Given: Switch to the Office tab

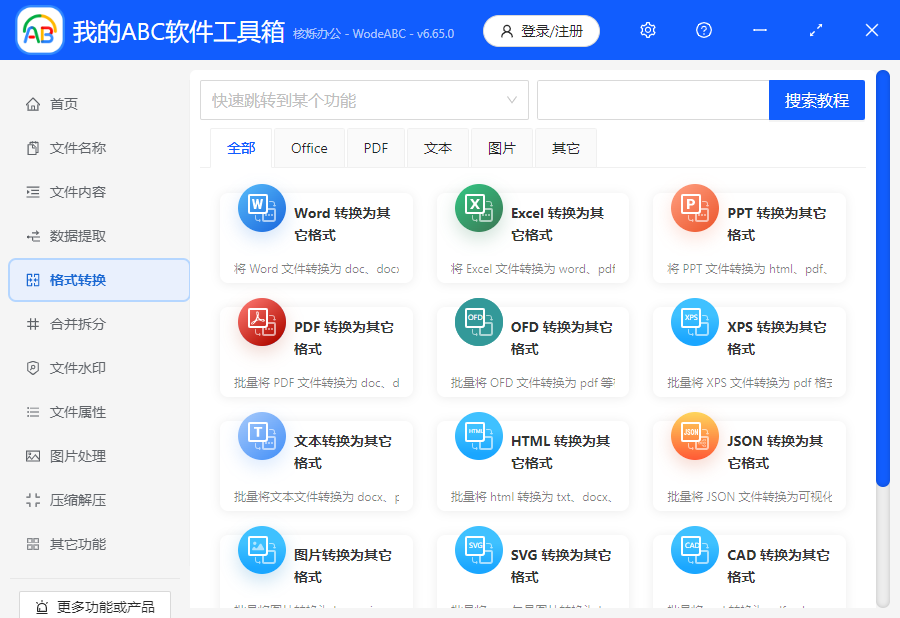Looking at the screenshot, I should [309, 148].
